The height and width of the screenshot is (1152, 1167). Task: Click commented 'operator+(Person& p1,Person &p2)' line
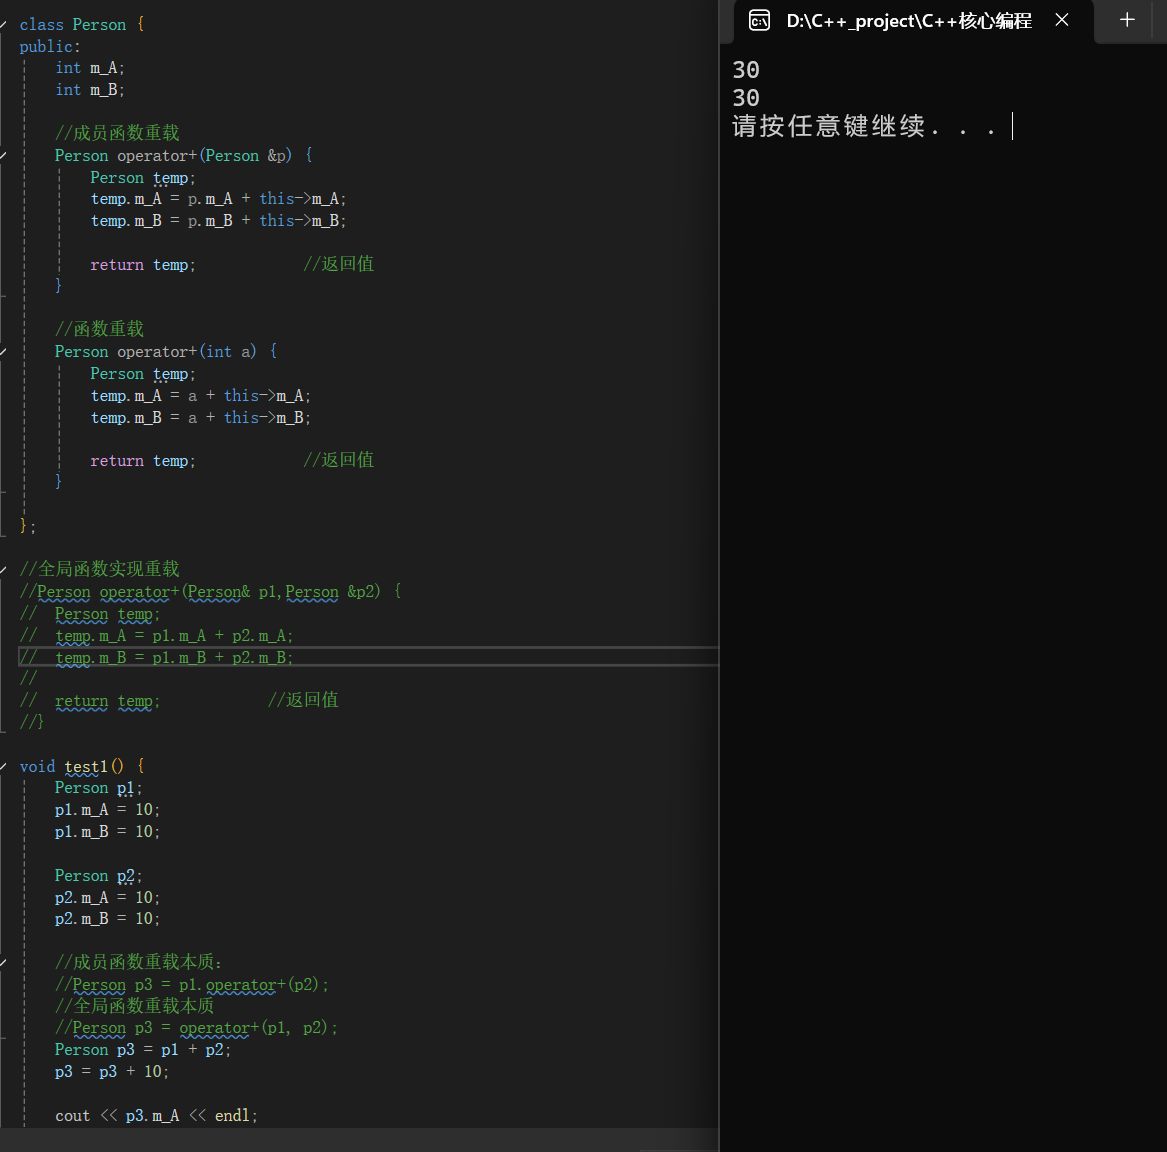coord(211,592)
